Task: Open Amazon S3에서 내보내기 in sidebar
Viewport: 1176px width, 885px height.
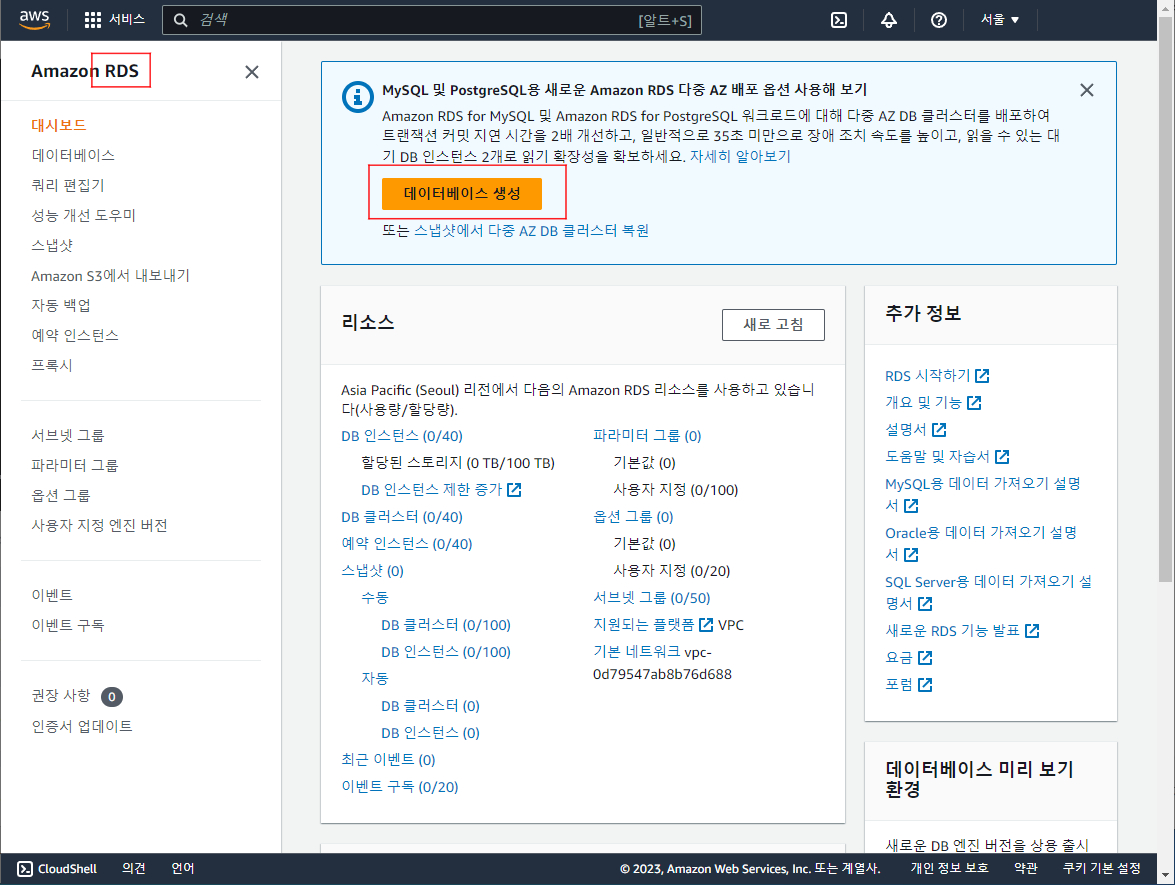Action: pos(110,275)
